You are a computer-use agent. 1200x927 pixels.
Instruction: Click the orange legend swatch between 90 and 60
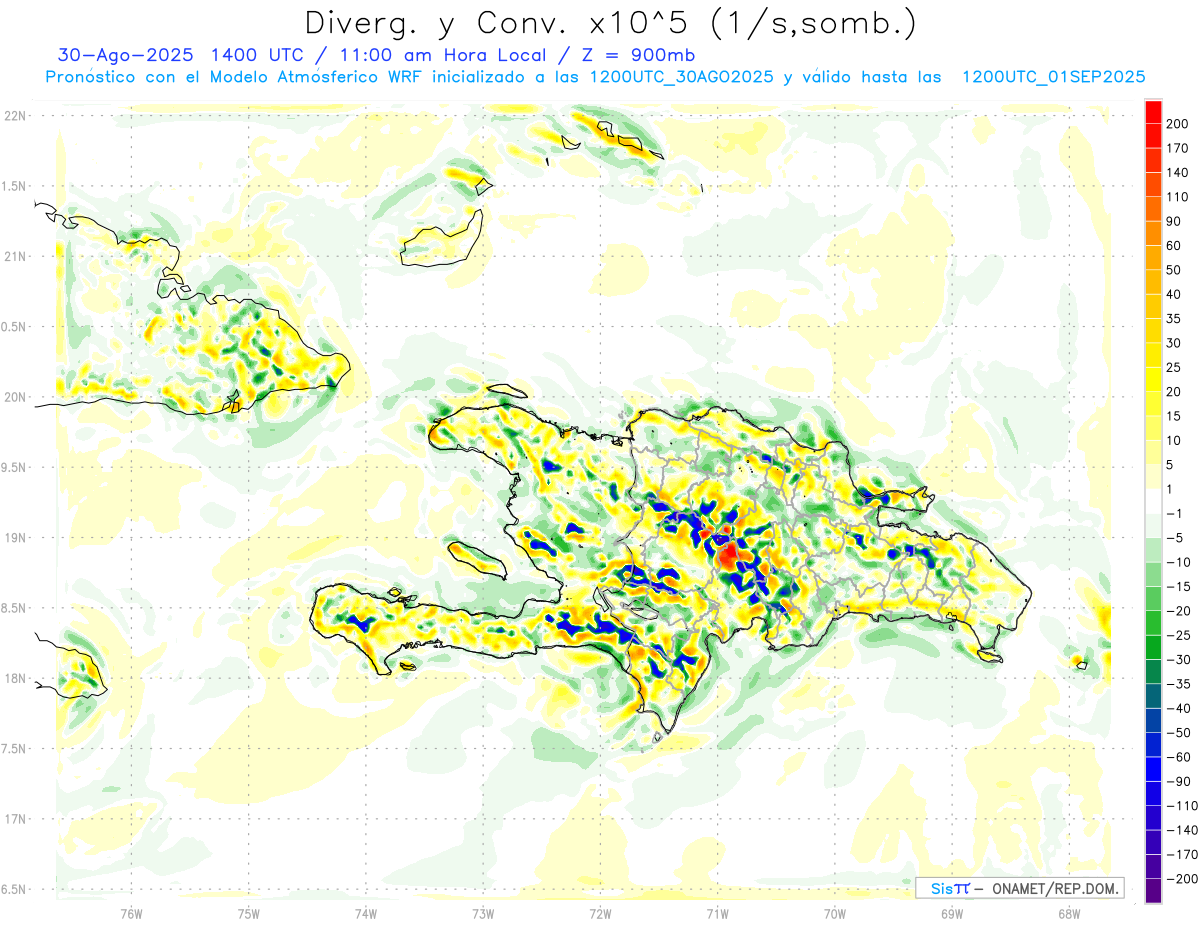(x=1153, y=233)
